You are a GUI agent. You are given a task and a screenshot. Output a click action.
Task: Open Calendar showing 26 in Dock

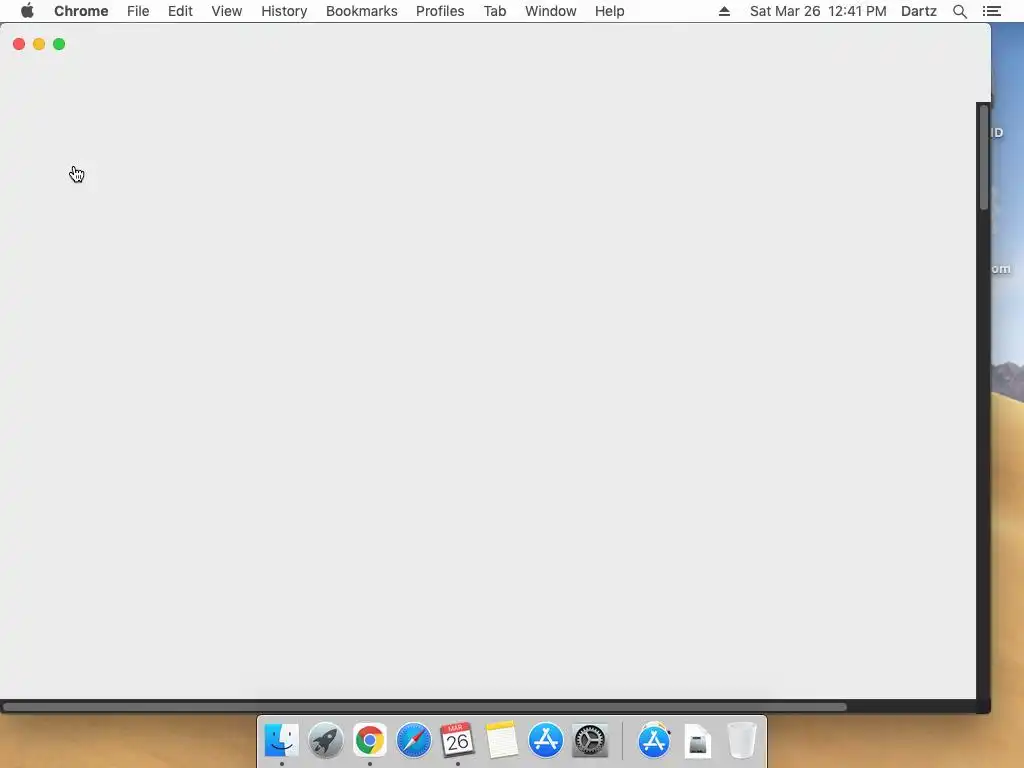click(x=457, y=741)
